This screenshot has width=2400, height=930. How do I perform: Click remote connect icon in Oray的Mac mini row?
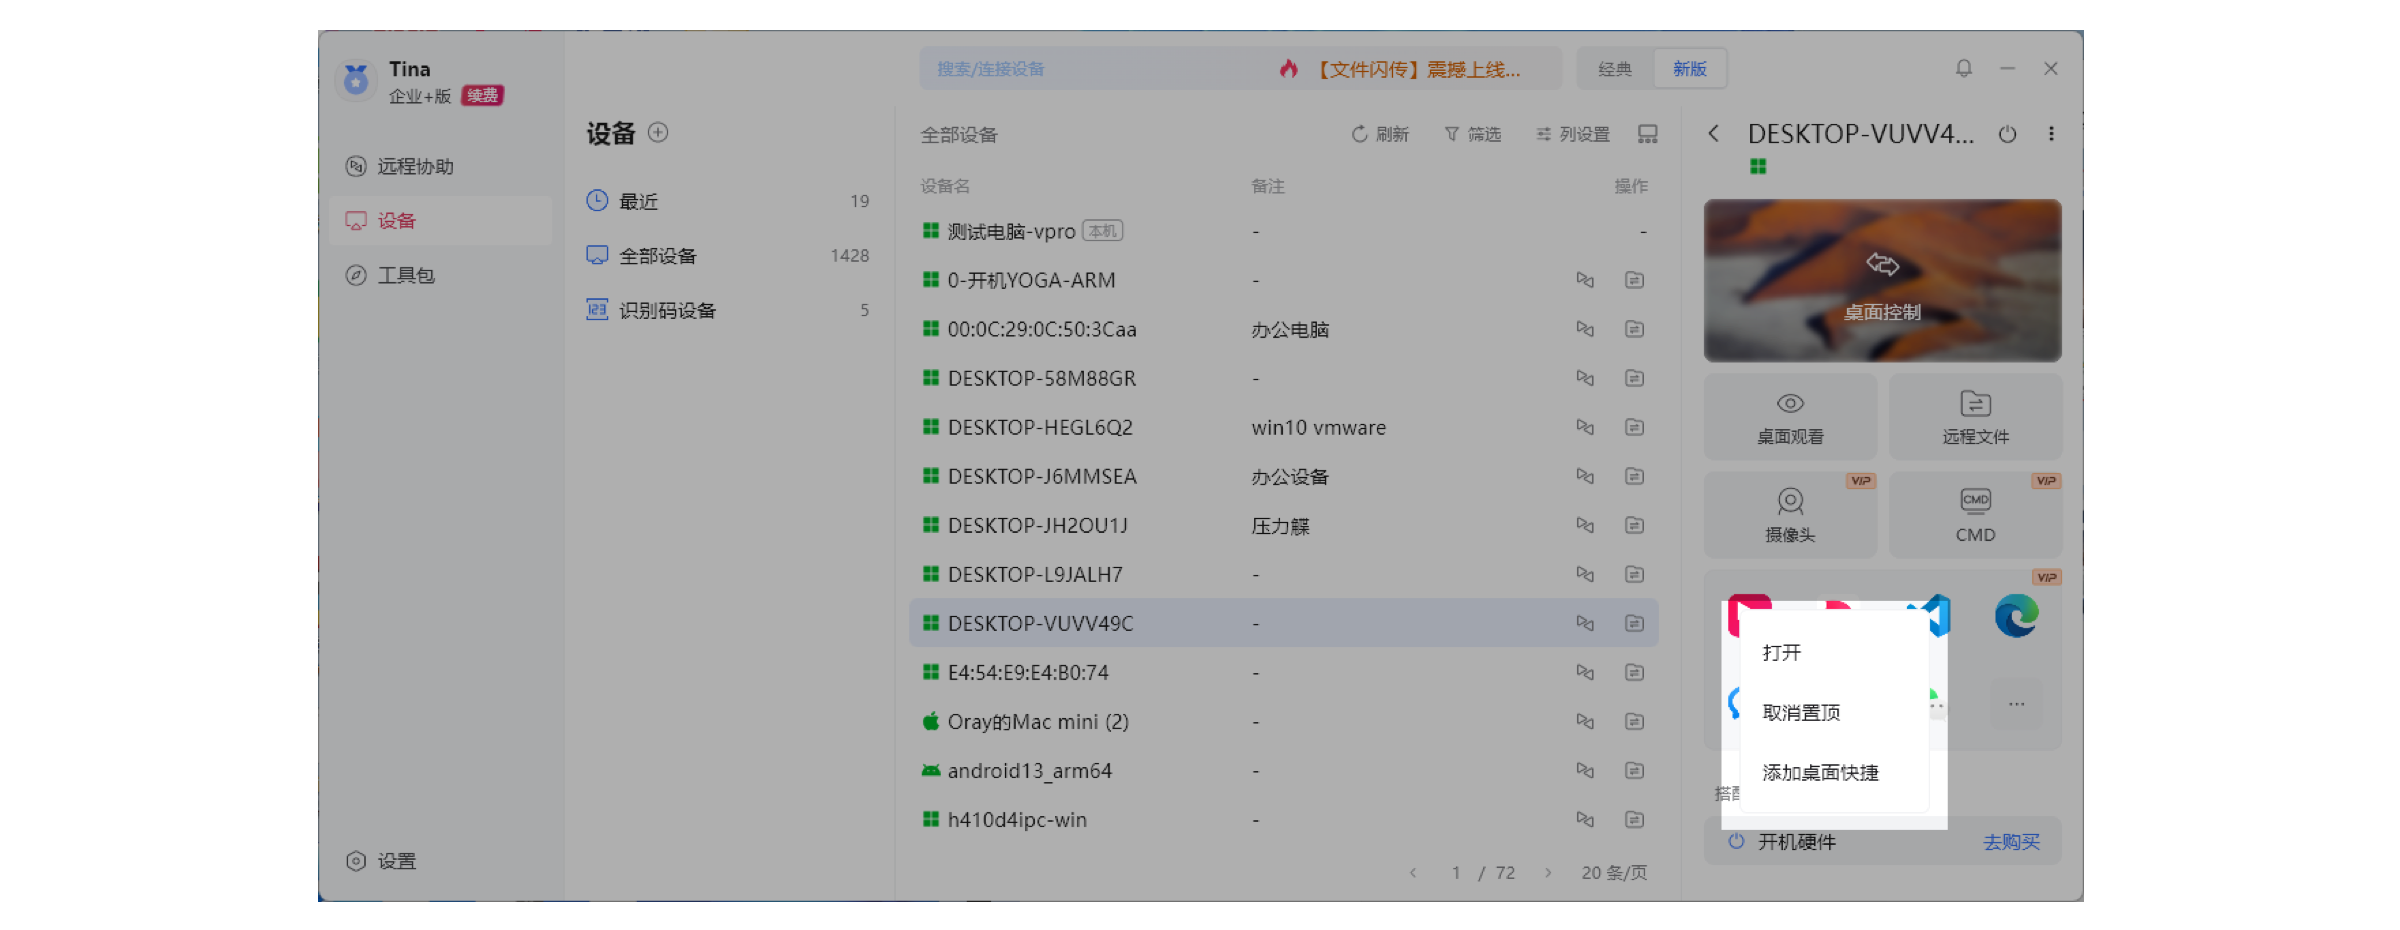point(1585,721)
